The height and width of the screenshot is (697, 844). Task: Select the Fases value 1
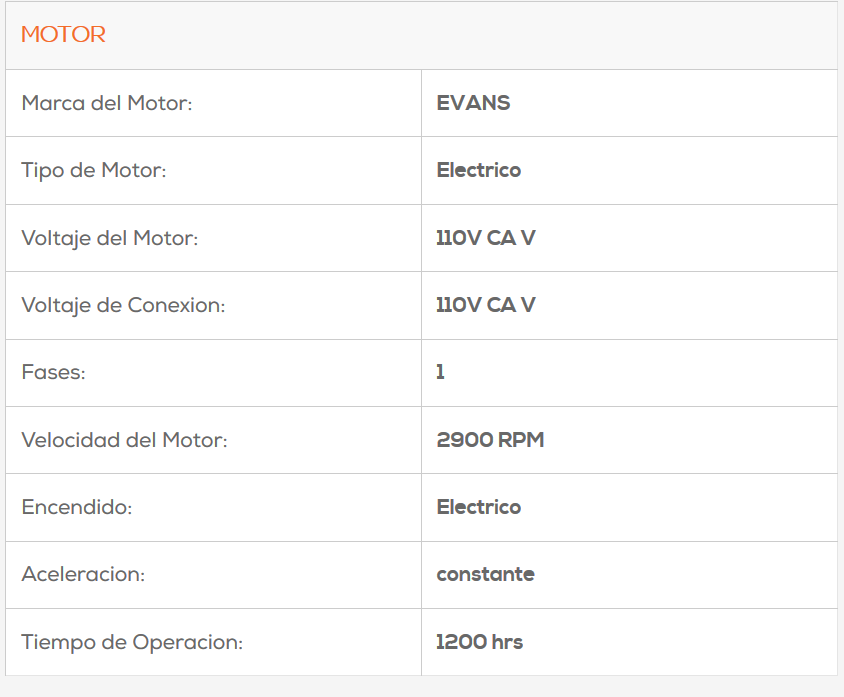click(x=440, y=373)
